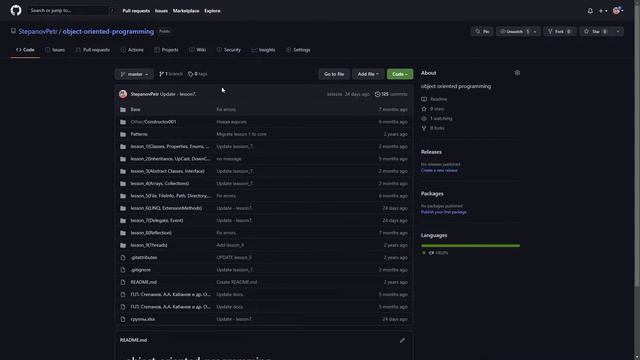Open the lesson_9 Threads folder
This screenshot has height=360, width=640.
tap(149, 245)
